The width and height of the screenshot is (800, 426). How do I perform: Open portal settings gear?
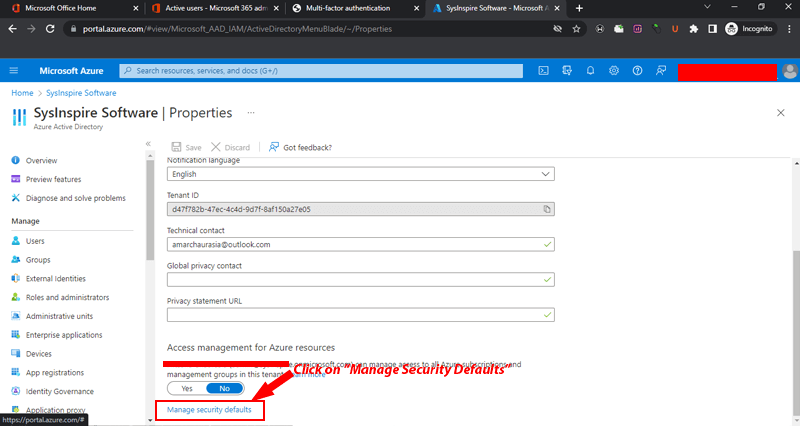tap(613, 71)
